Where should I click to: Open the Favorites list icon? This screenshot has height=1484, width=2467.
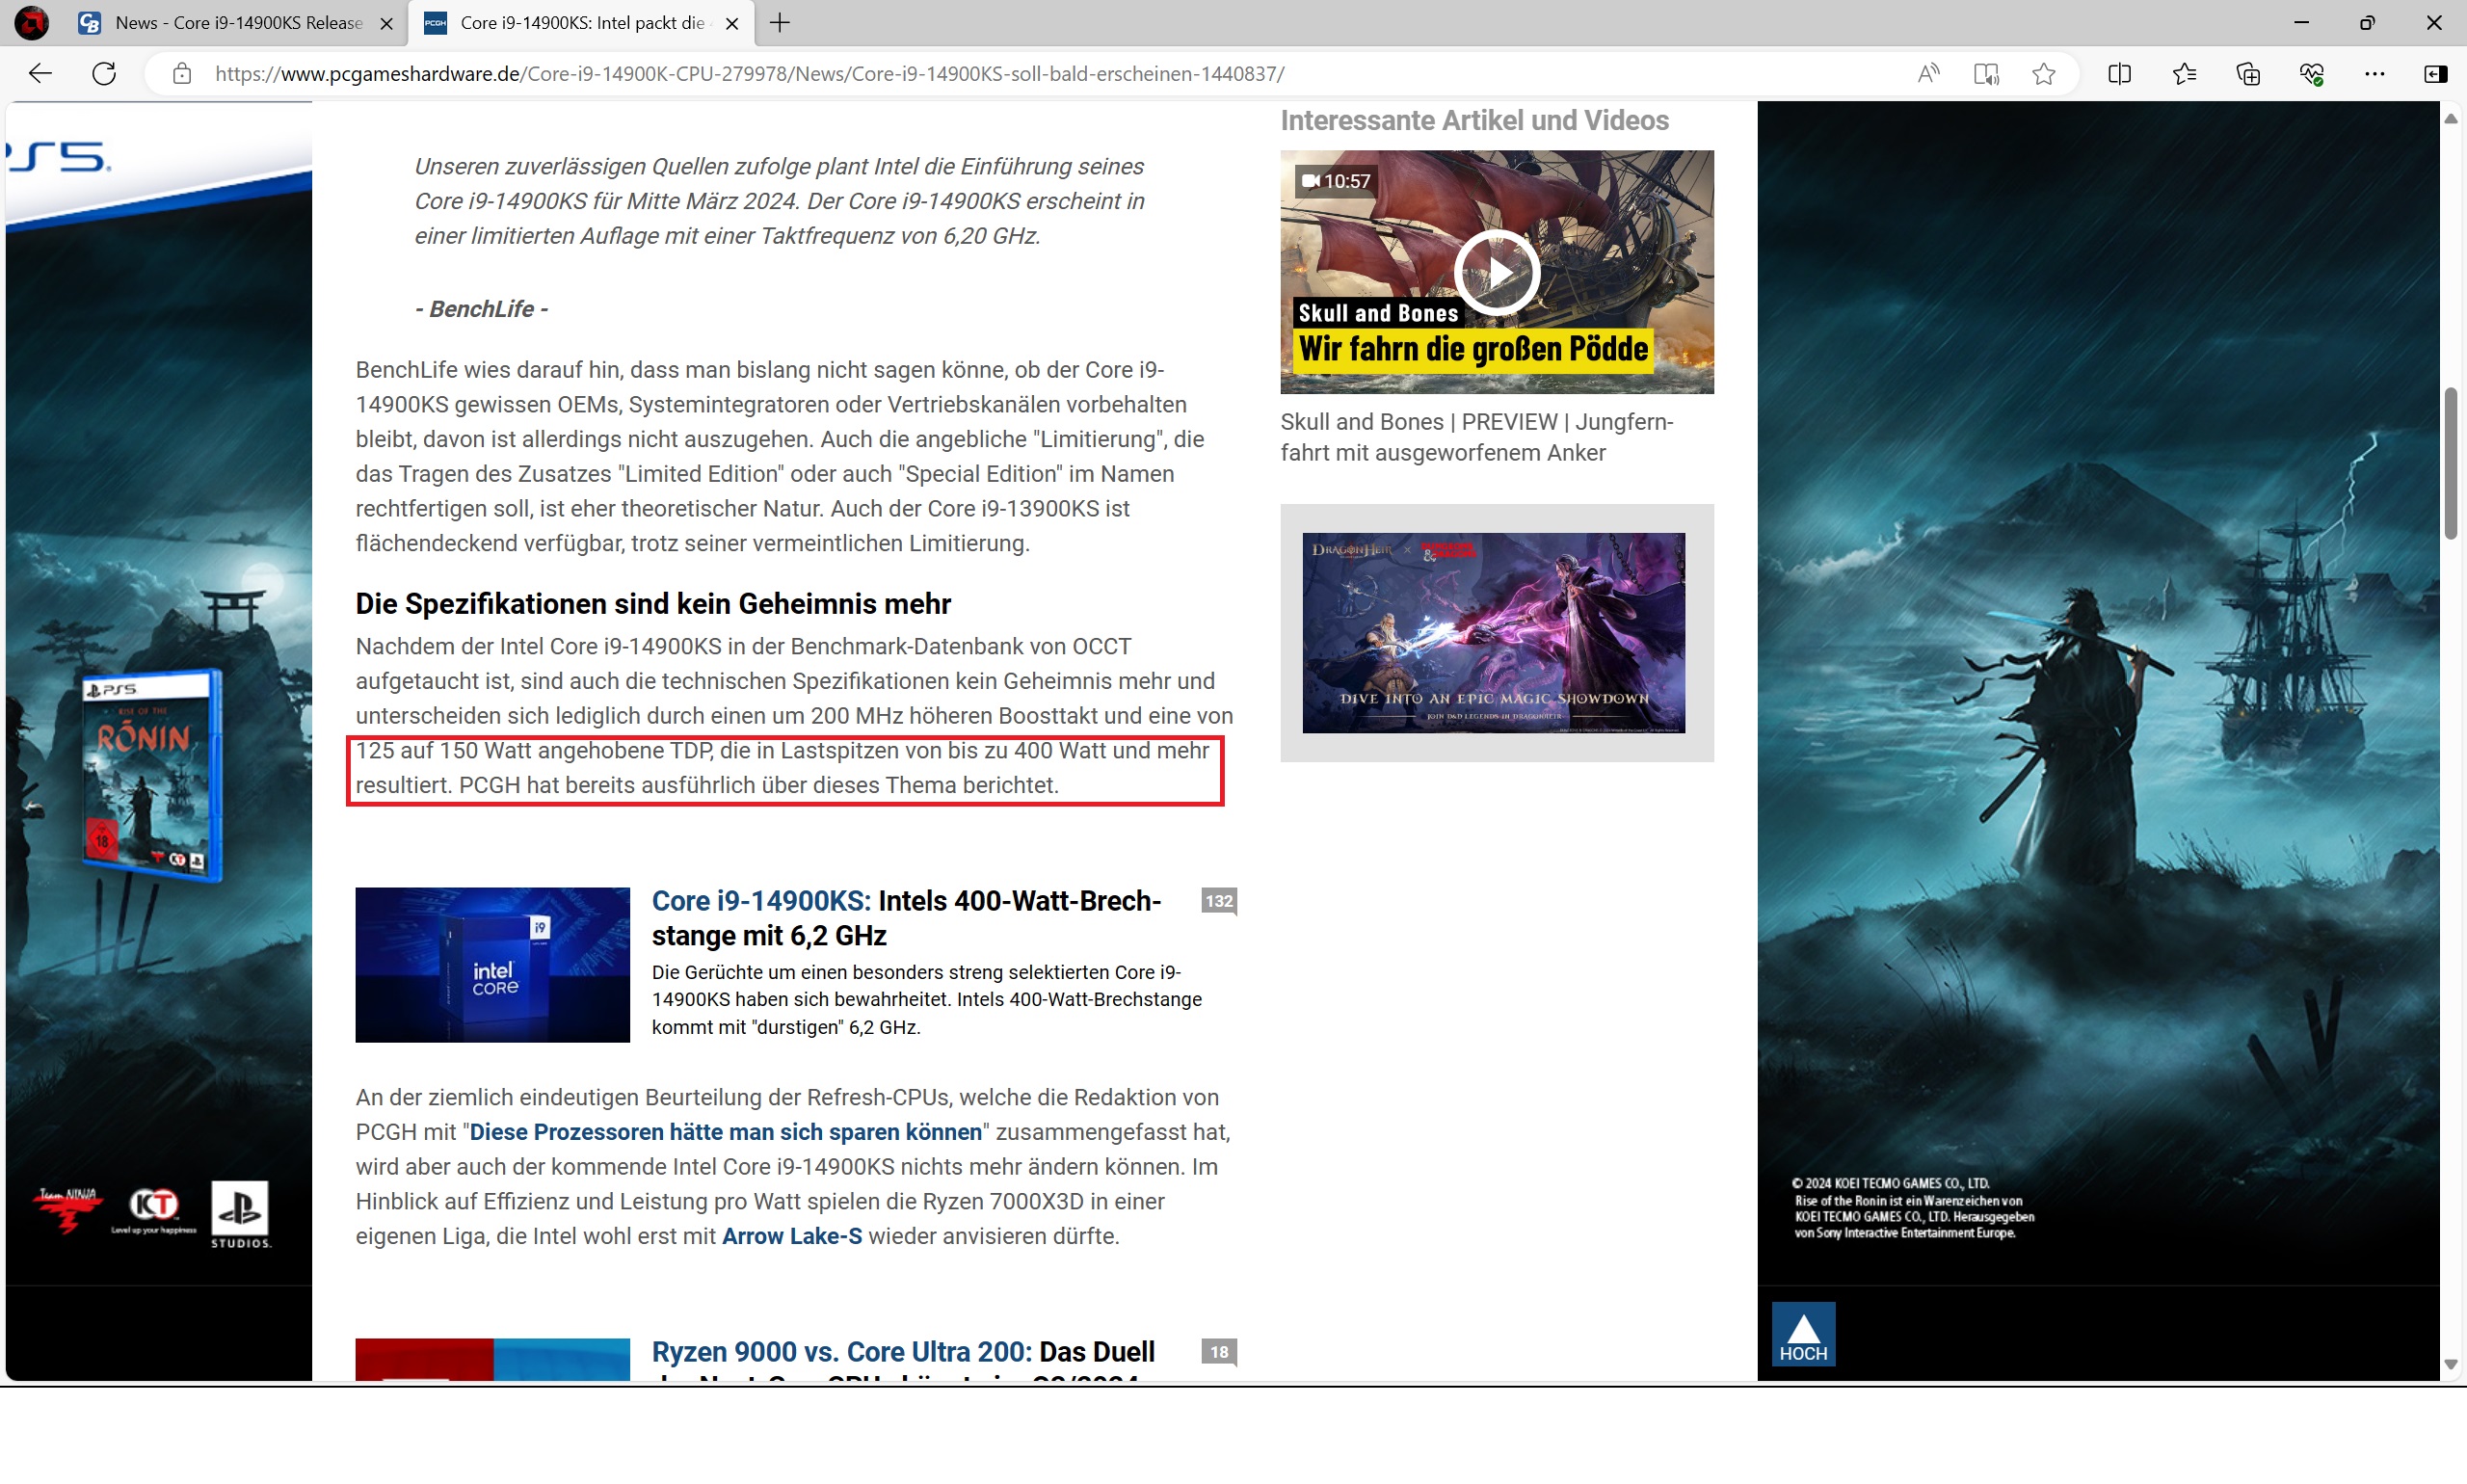click(2184, 74)
